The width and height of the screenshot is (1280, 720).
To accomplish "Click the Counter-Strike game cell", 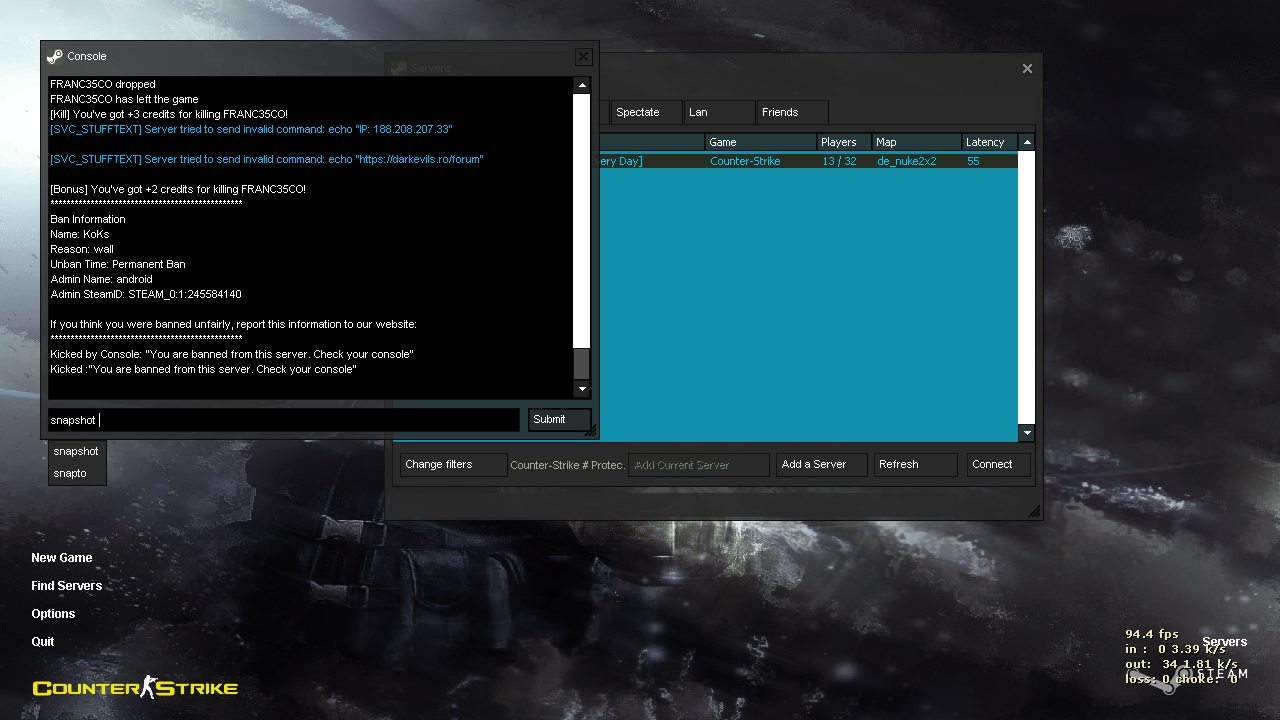I will [x=745, y=161].
